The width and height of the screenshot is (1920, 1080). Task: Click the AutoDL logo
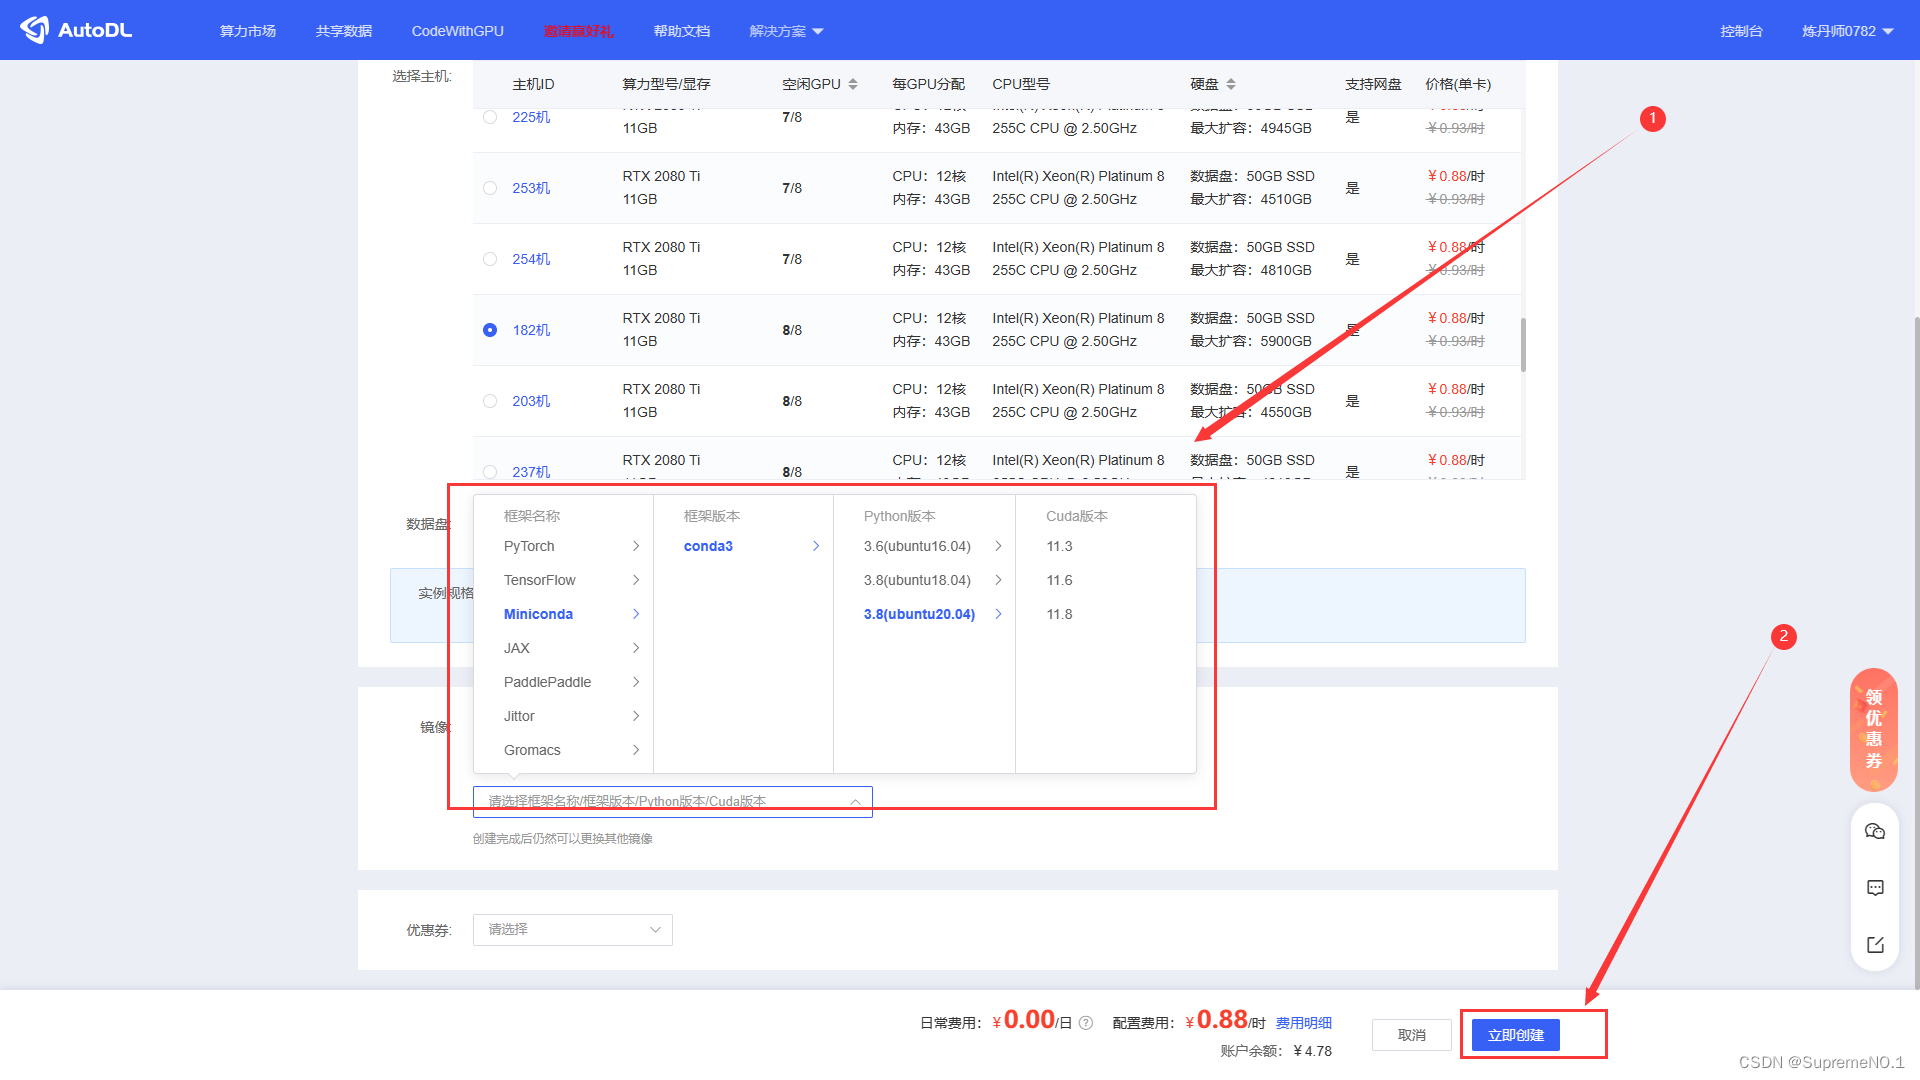point(76,30)
